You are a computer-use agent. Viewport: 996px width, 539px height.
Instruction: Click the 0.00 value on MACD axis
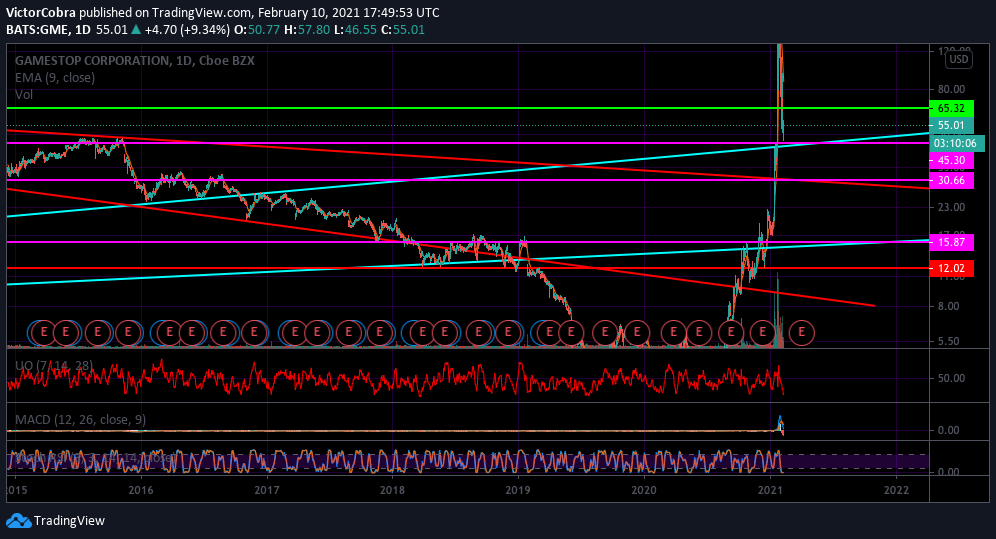coord(948,430)
